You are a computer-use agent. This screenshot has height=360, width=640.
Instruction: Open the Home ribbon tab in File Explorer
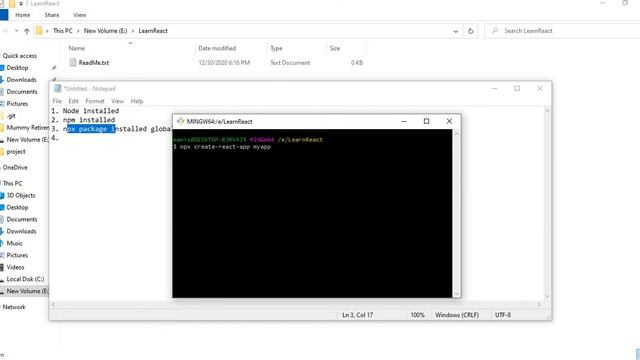pyautogui.click(x=23, y=15)
